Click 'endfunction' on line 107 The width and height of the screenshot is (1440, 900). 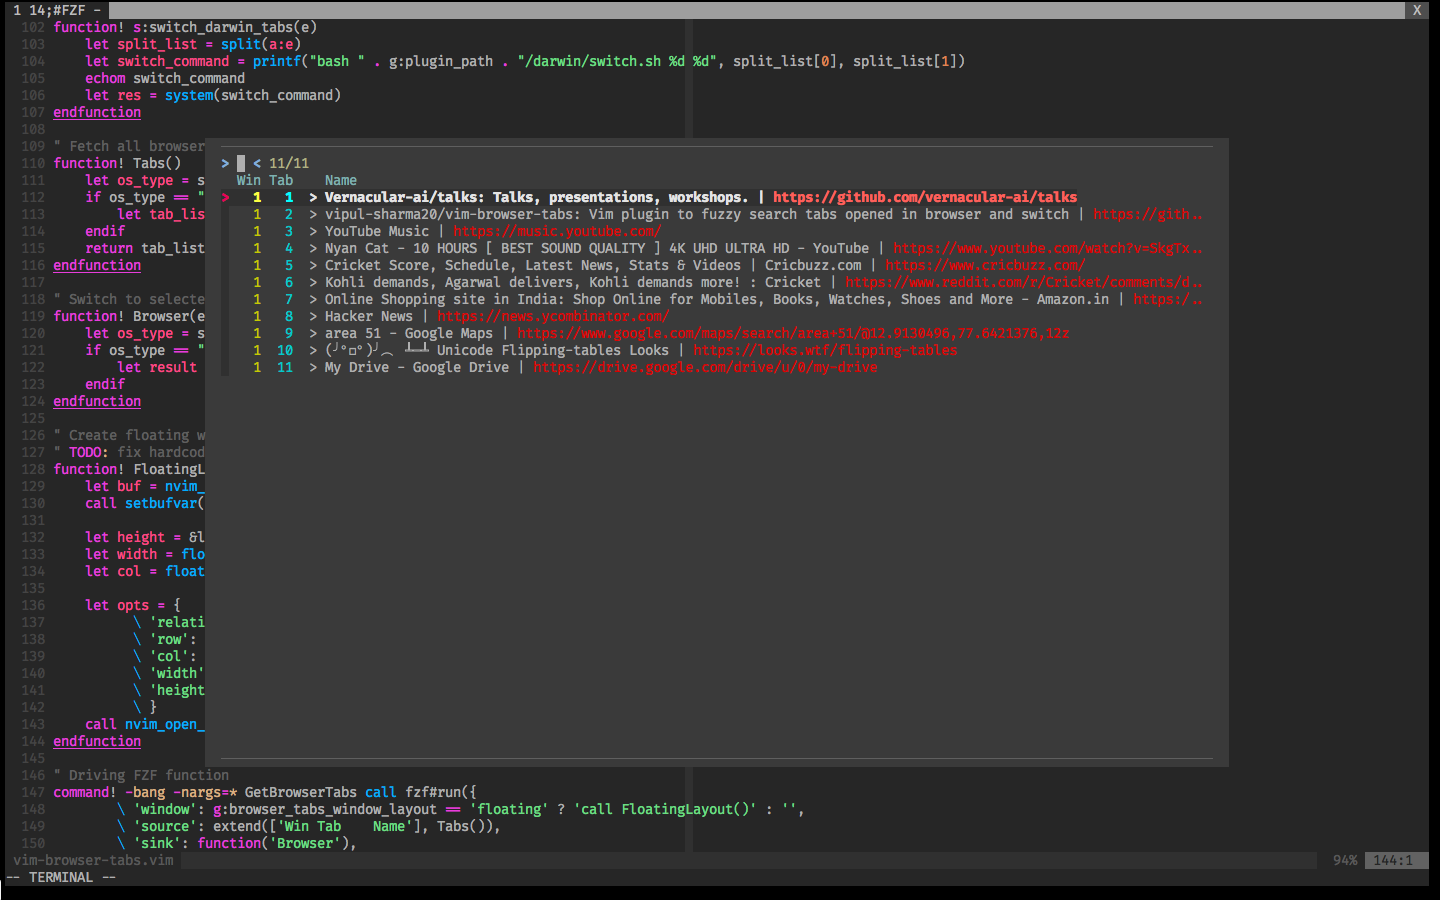tap(97, 112)
